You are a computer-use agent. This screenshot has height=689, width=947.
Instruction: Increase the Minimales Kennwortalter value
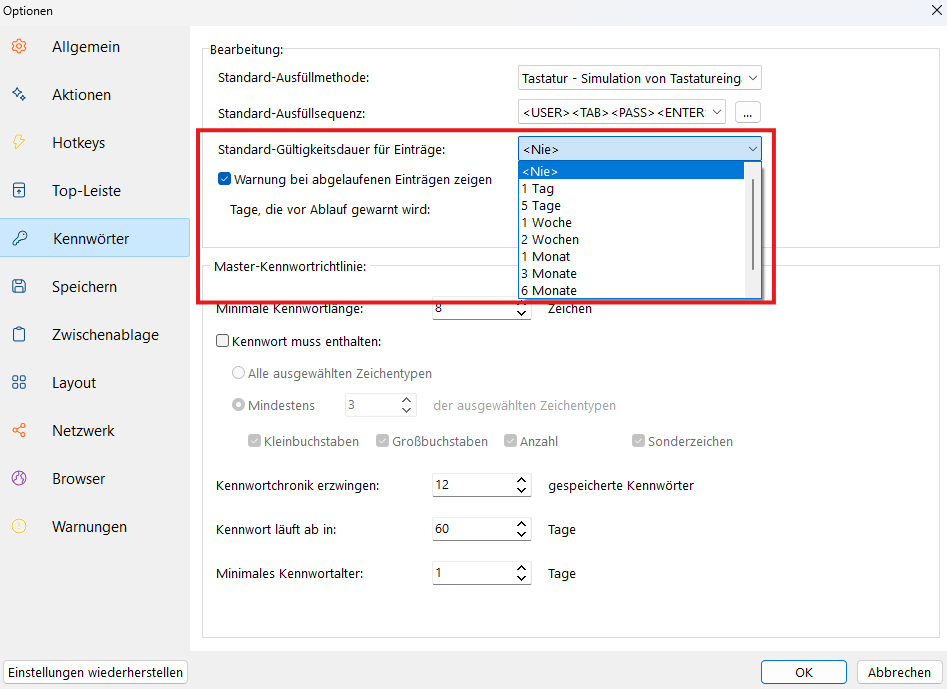(x=522, y=567)
